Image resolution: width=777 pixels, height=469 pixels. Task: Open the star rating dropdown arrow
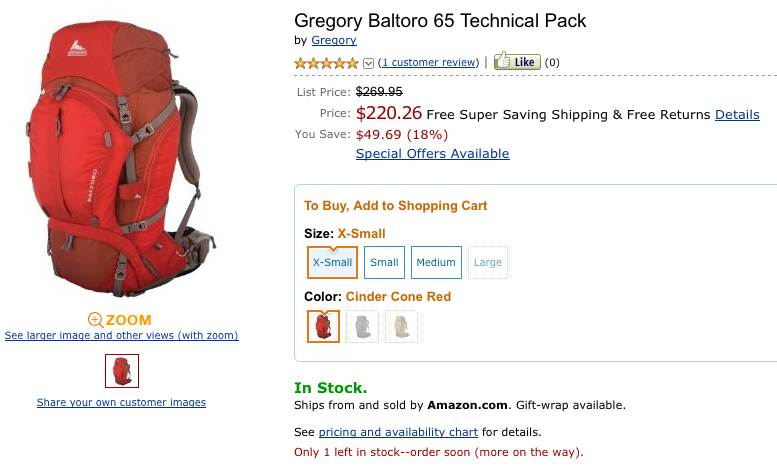(368, 63)
